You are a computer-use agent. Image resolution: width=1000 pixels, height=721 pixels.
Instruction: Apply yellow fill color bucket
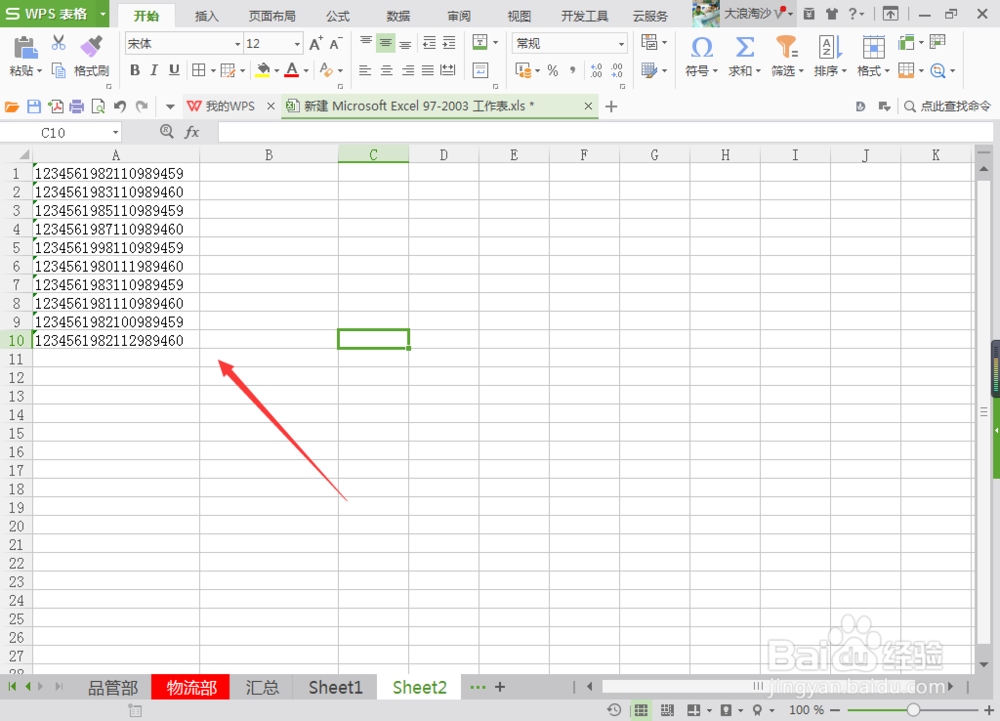[263, 70]
